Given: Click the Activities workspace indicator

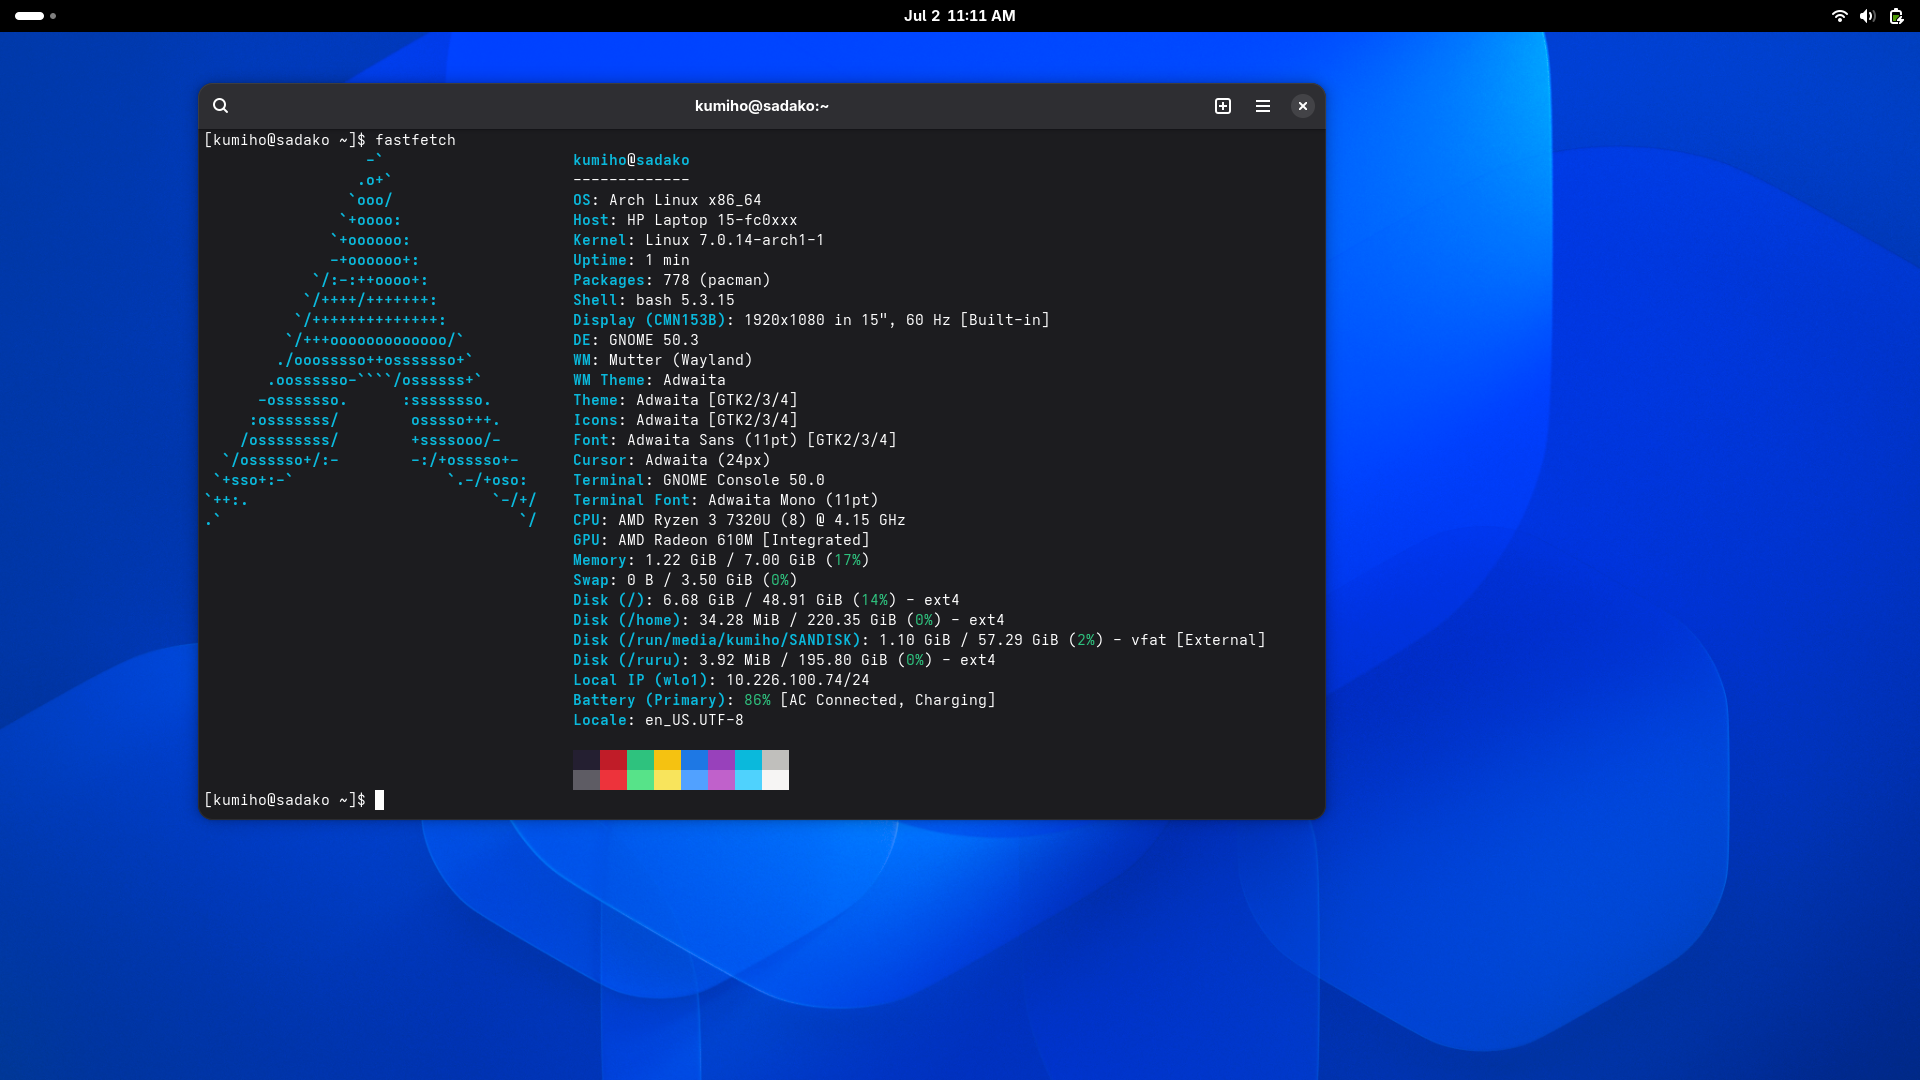Looking at the screenshot, I should [x=36, y=16].
